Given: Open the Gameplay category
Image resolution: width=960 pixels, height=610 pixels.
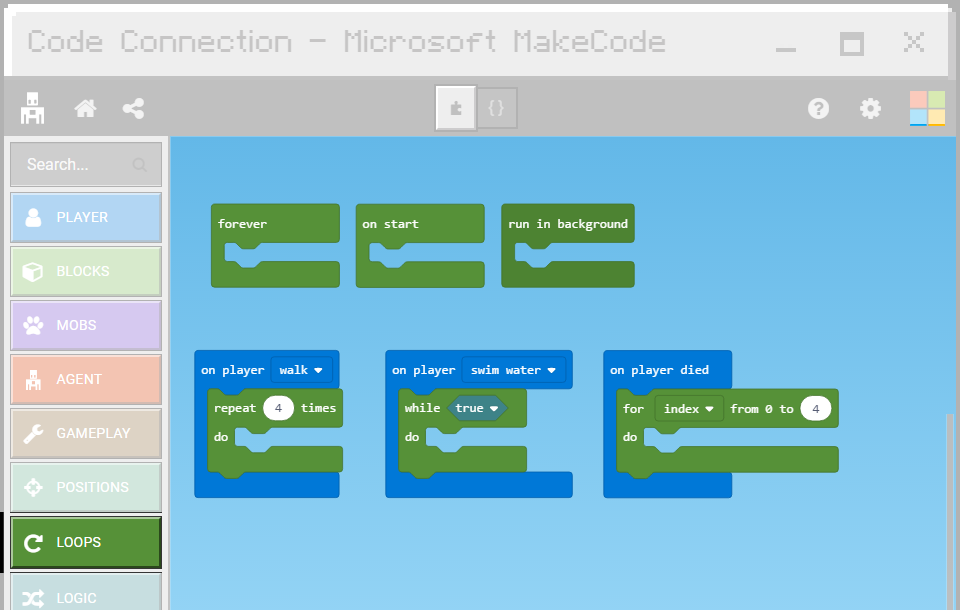Looking at the screenshot, I should coord(86,433).
